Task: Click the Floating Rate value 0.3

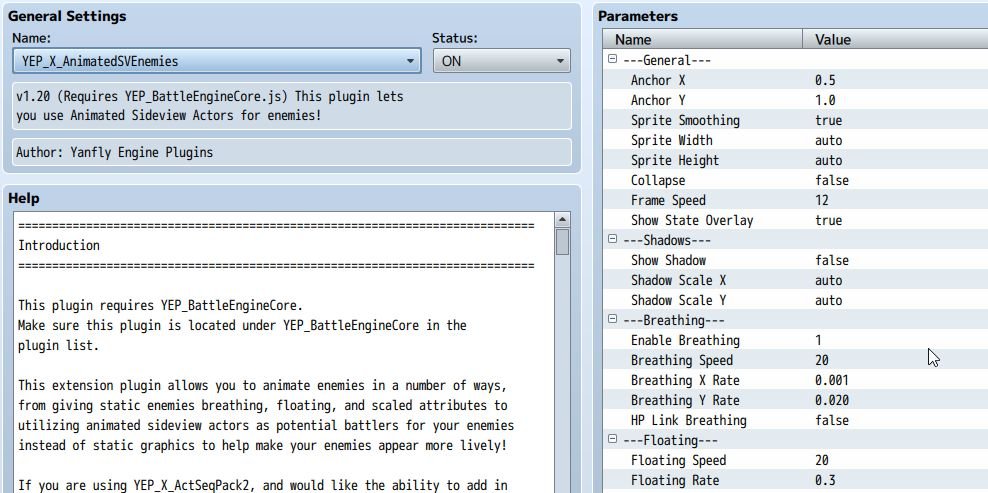Action: [x=825, y=480]
